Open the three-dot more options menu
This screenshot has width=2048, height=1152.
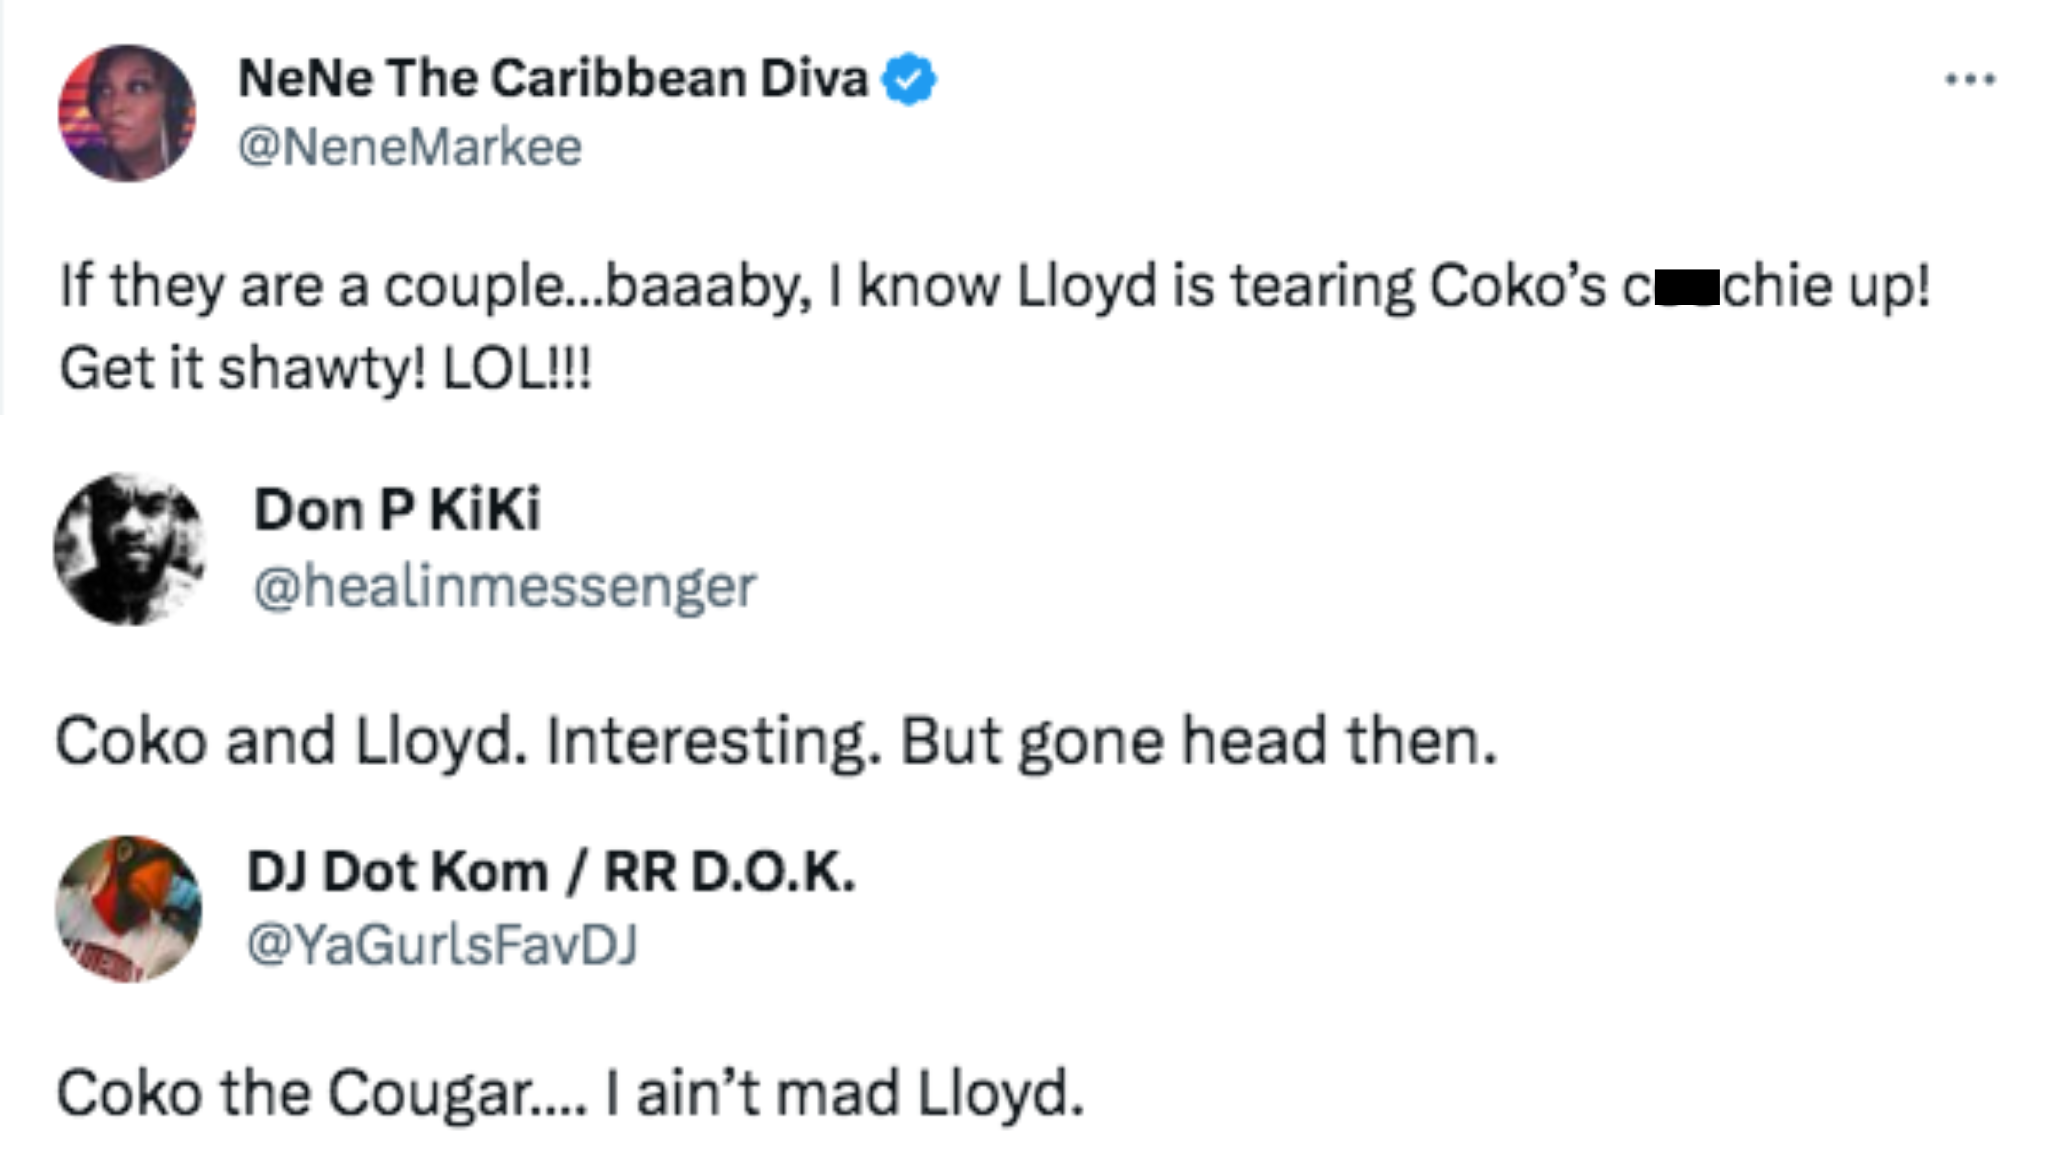[x=1970, y=79]
